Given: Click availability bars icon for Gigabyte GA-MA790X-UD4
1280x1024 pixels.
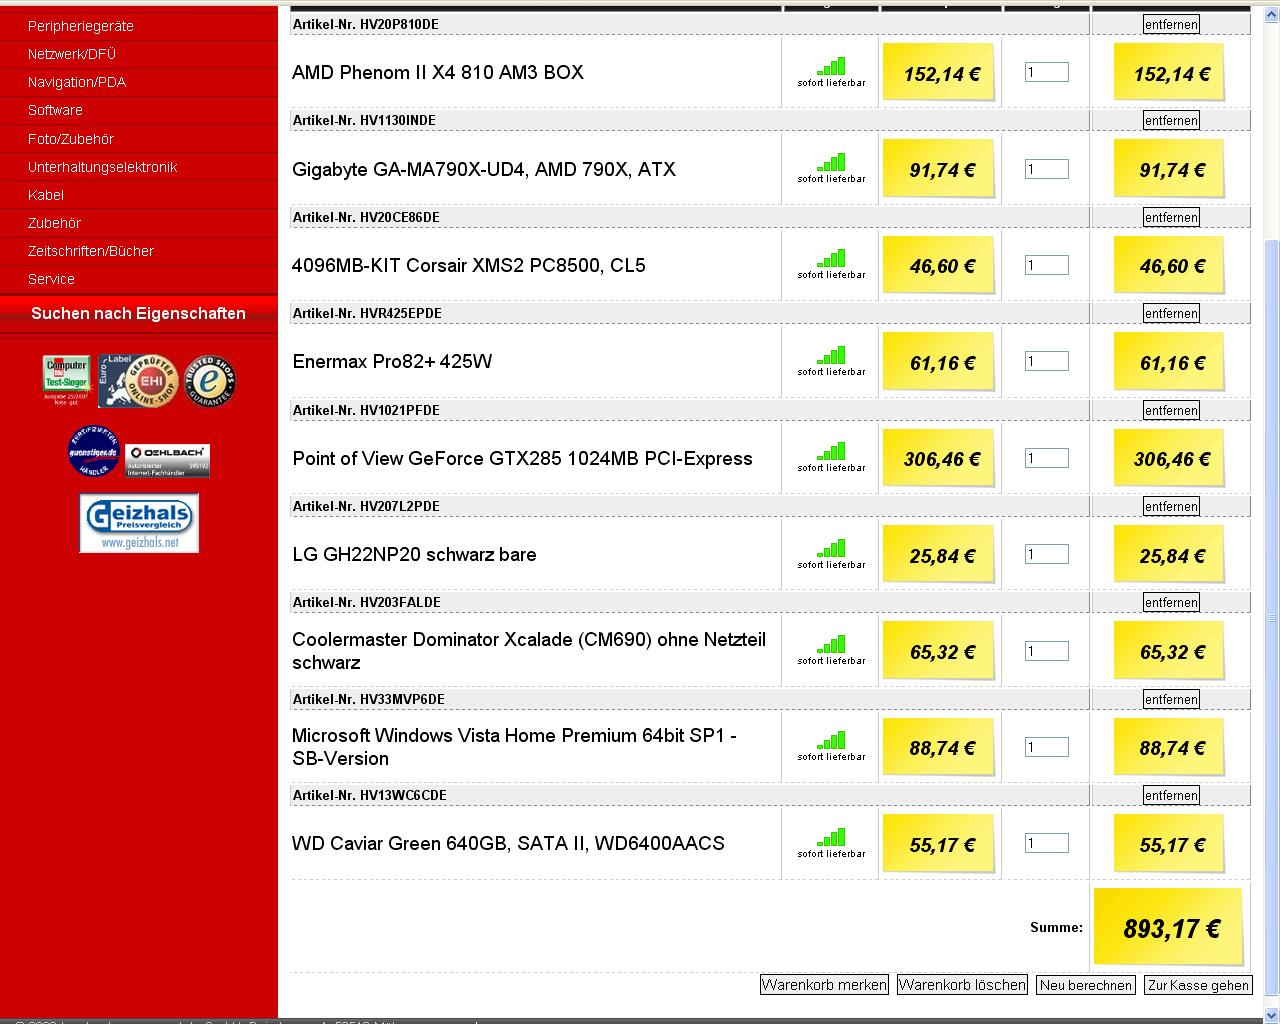Looking at the screenshot, I should pos(831,162).
